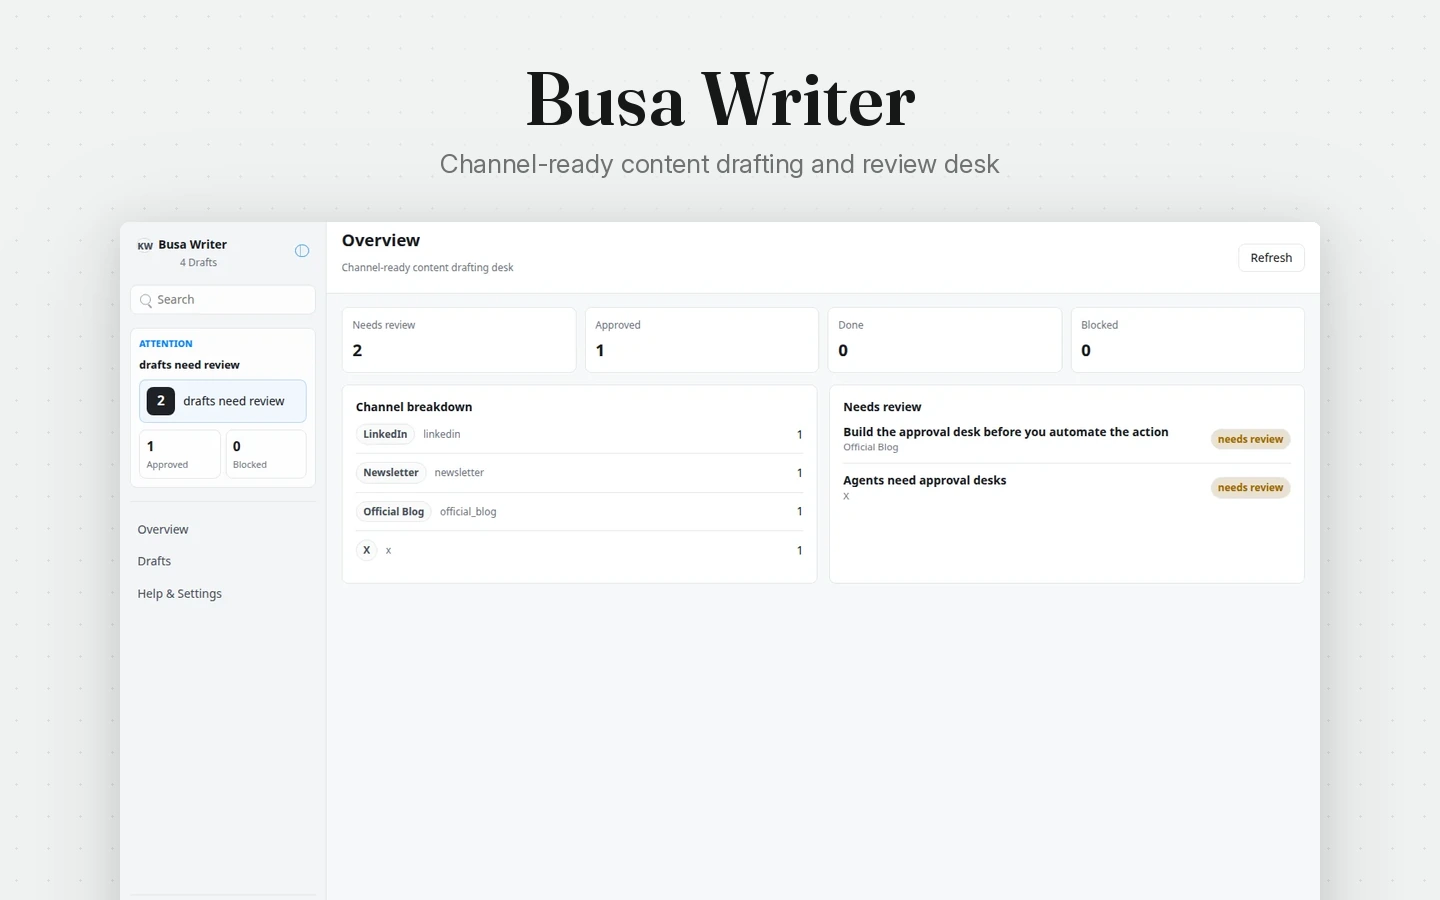
Task: Open the sidebar Approved count tile
Action: 180,454
